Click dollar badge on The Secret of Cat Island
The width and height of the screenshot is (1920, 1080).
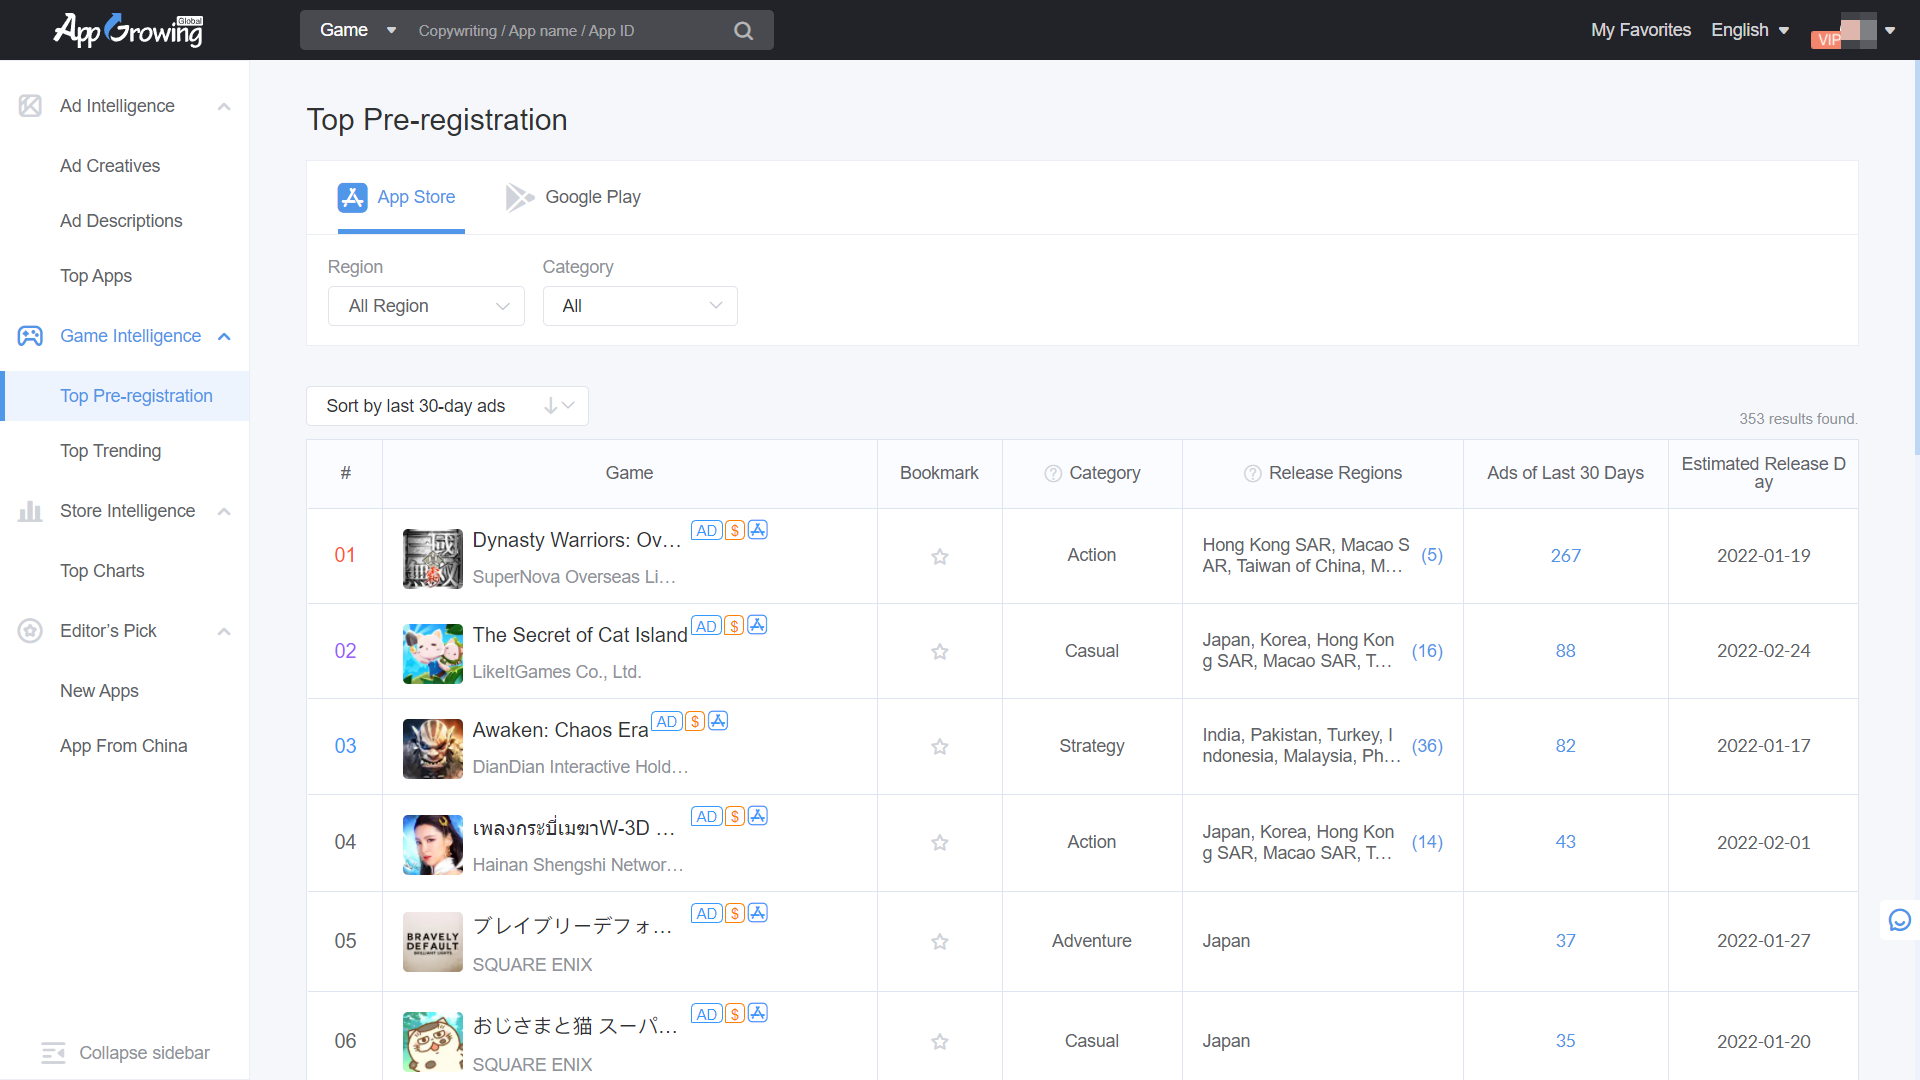[x=734, y=626]
